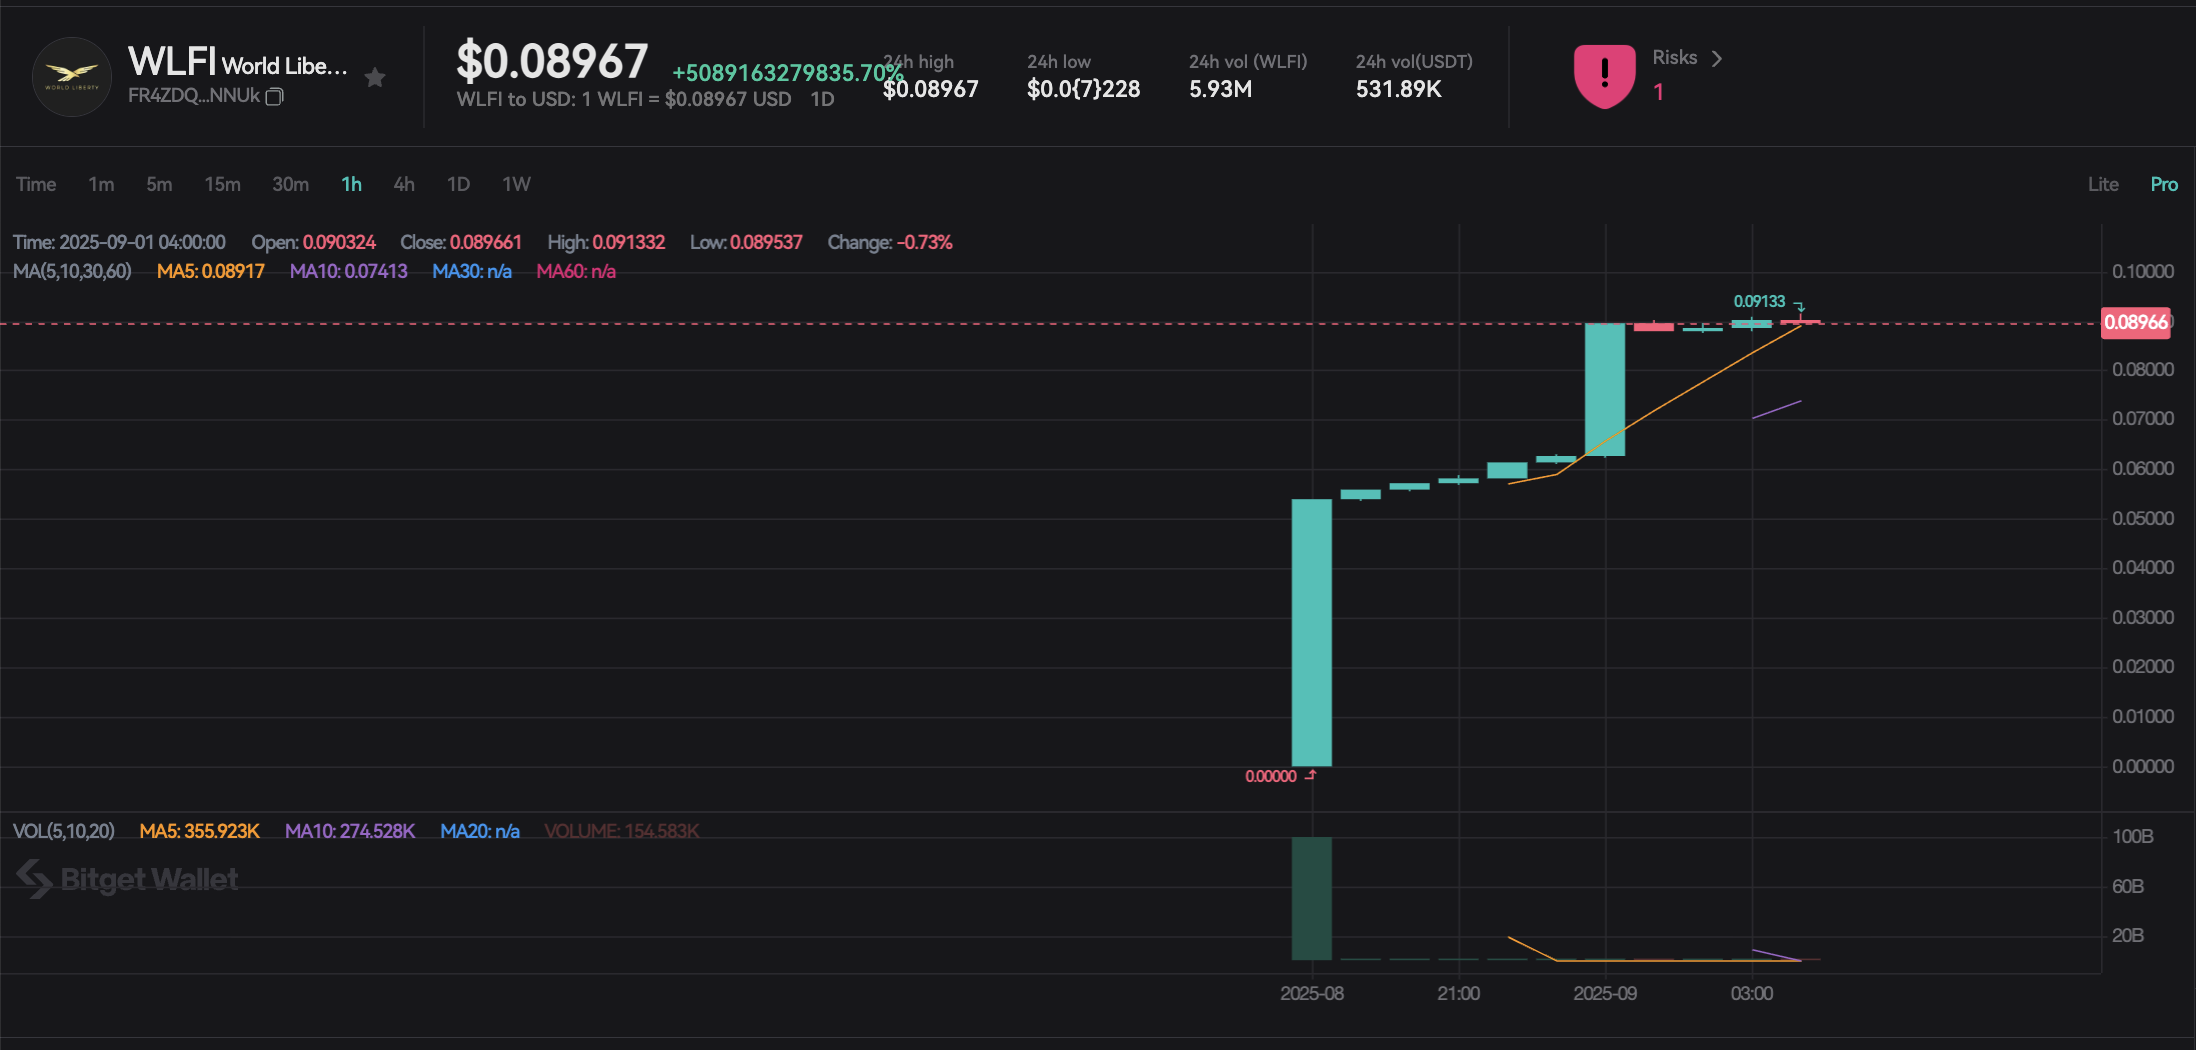The width and height of the screenshot is (2196, 1050).
Task: Click the 24h vol(USDT) 531.89K
Action: click(1398, 89)
